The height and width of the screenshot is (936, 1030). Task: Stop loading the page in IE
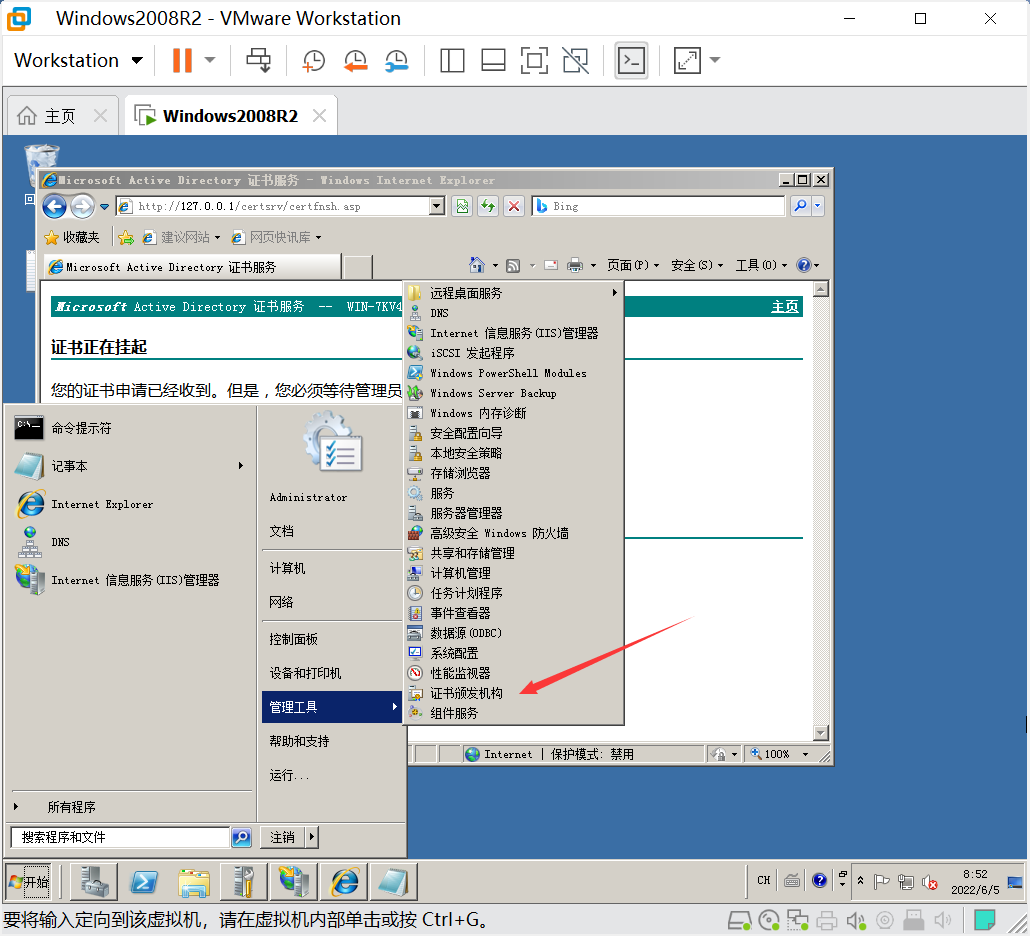(514, 206)
